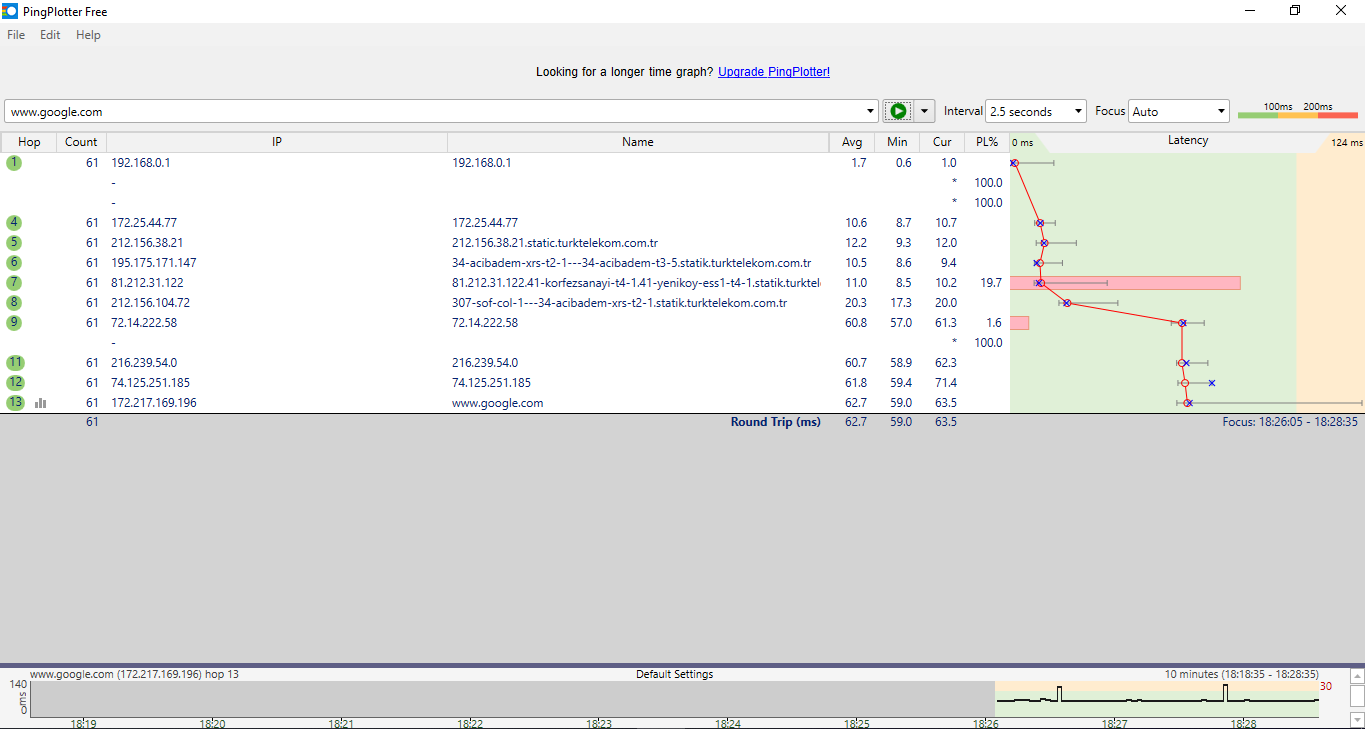Click the hop 11 green circle icon
The image size is (1365, 729).
point(14,362)
